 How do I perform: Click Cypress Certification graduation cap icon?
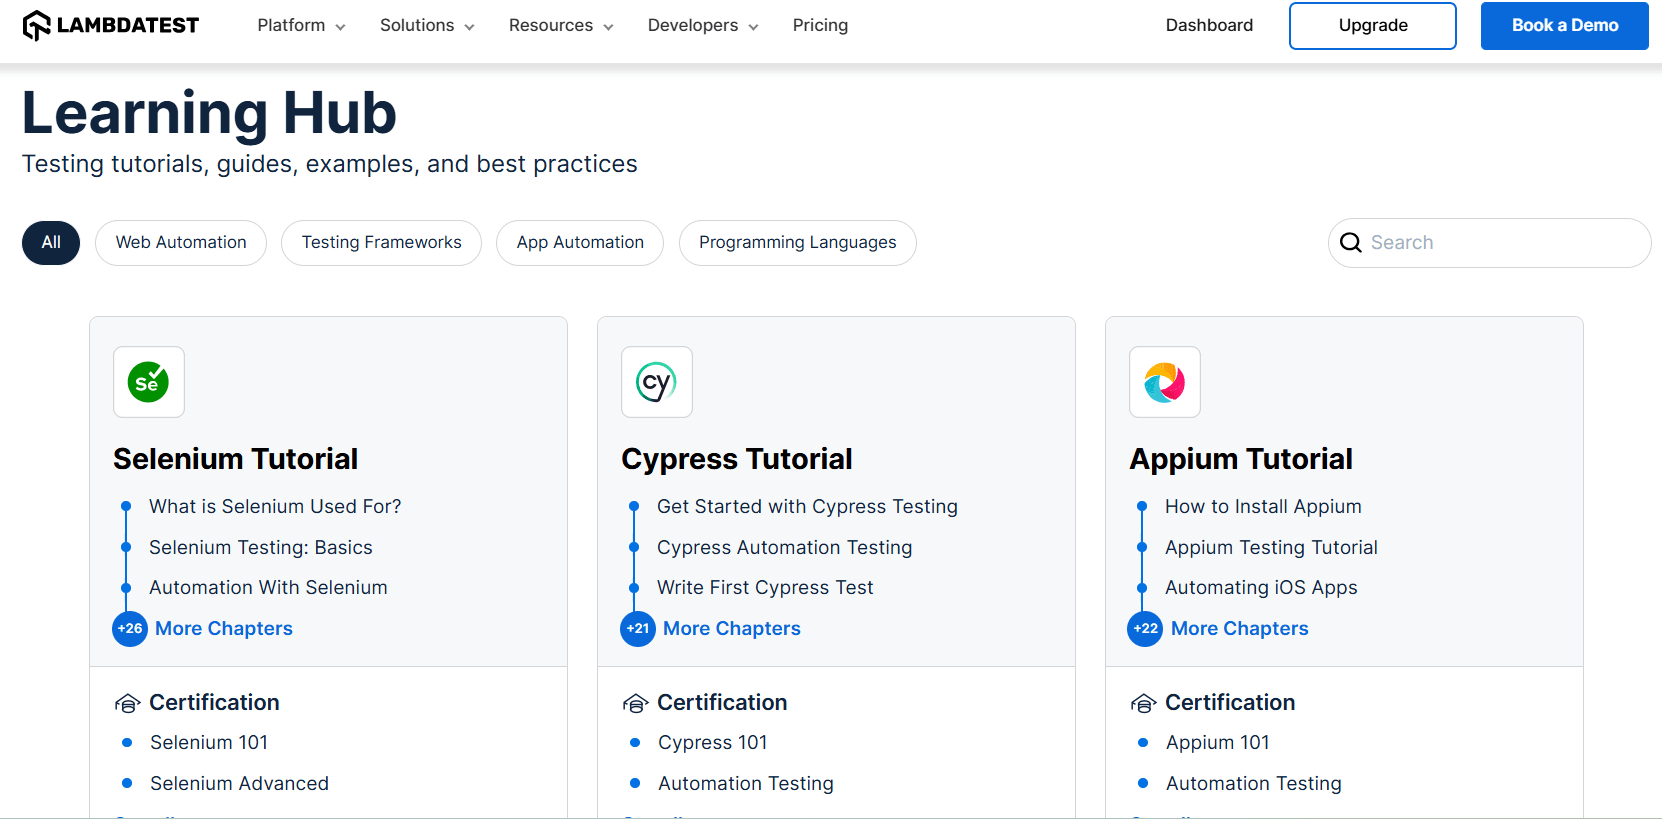point(635,704)
